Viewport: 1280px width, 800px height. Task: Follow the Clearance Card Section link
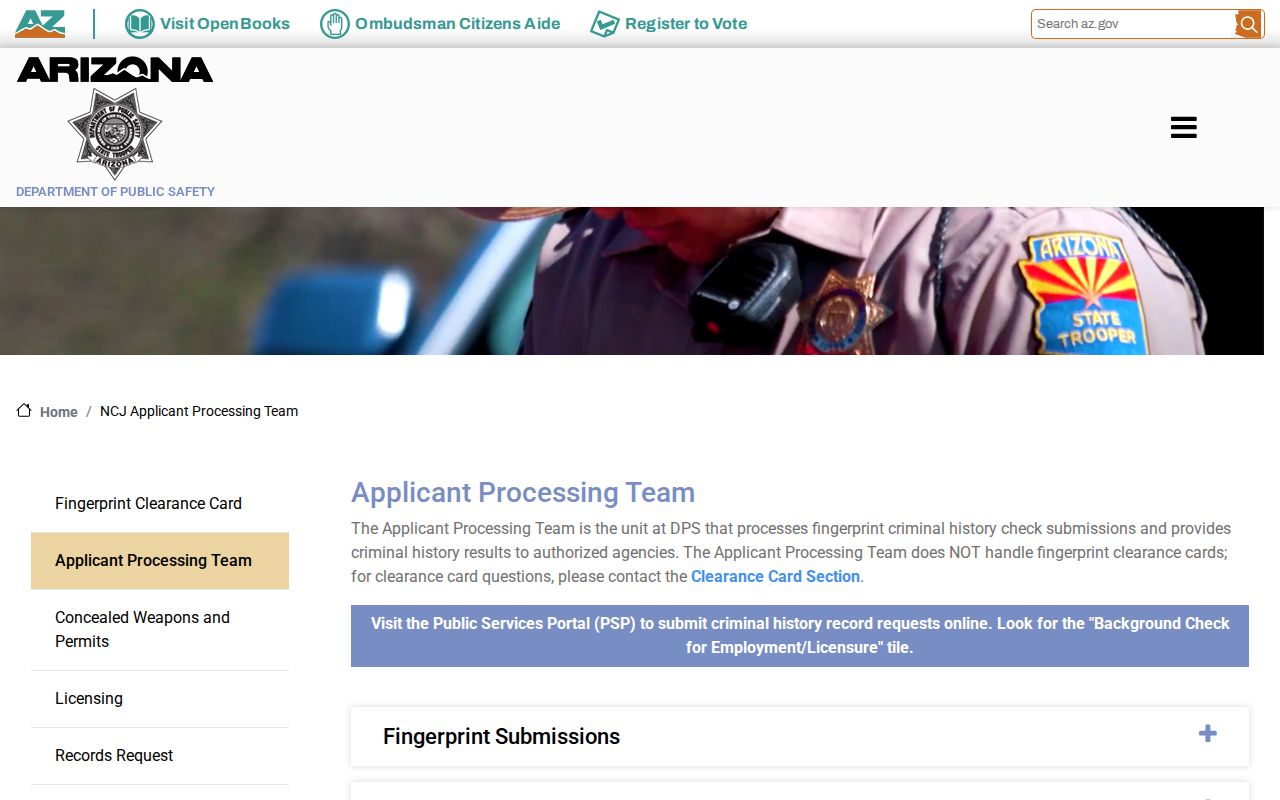coord(775,576)
